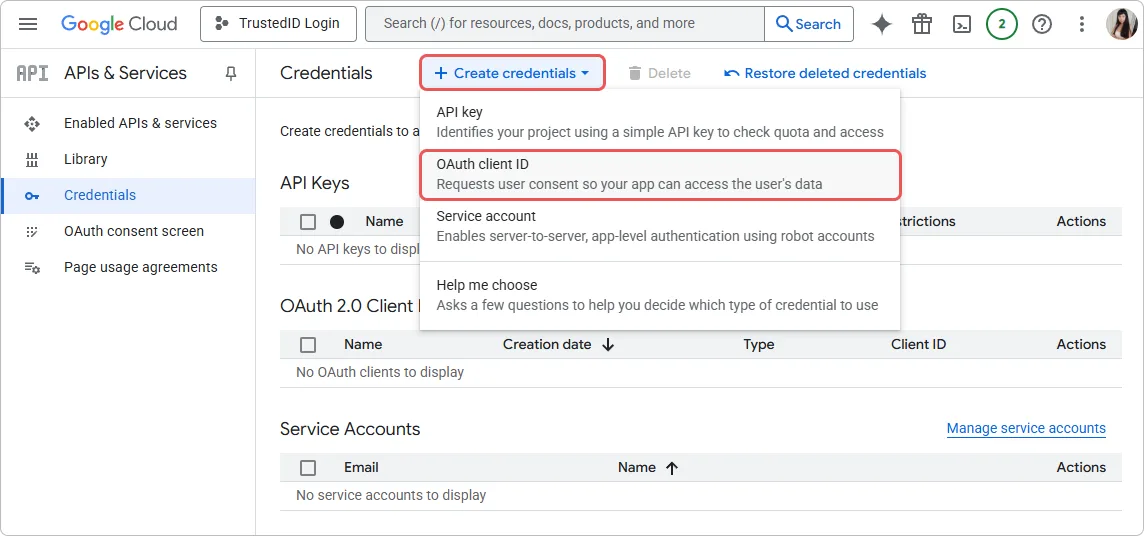The height and width of the screenshot is (536, 1144).
Task: Sort by Creation date column arrow
Action: click(608, 345)
